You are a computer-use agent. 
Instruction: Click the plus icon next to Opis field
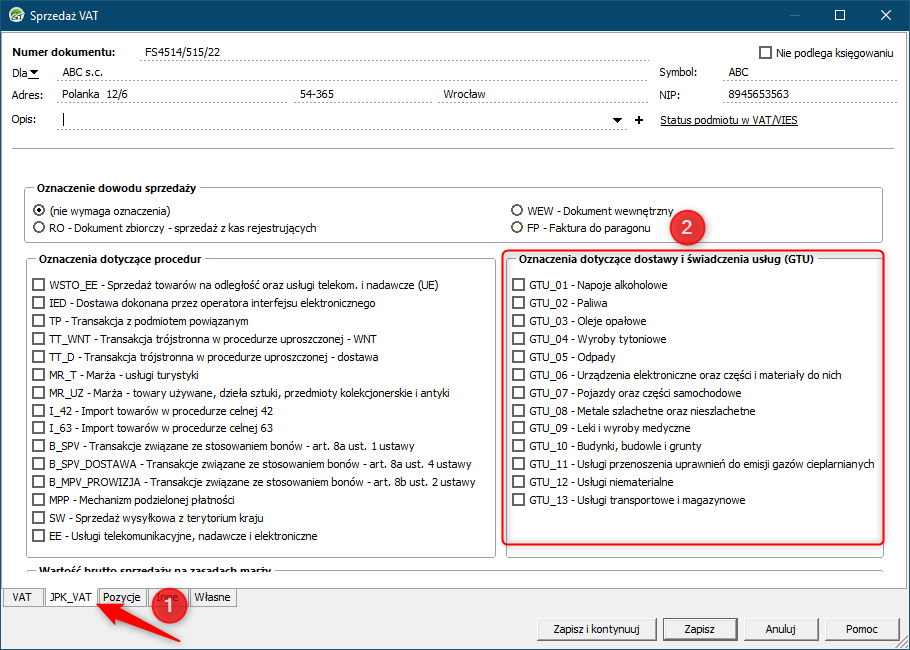coord(639,120)
